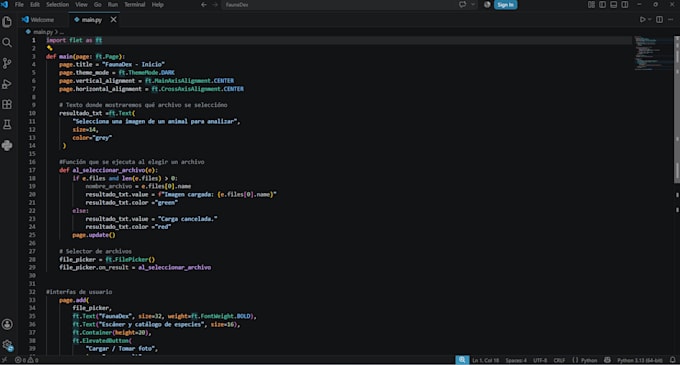The width and height of the screenshot is (680, 365).
Task: Open the Python extension view
Action: [7, 146]
